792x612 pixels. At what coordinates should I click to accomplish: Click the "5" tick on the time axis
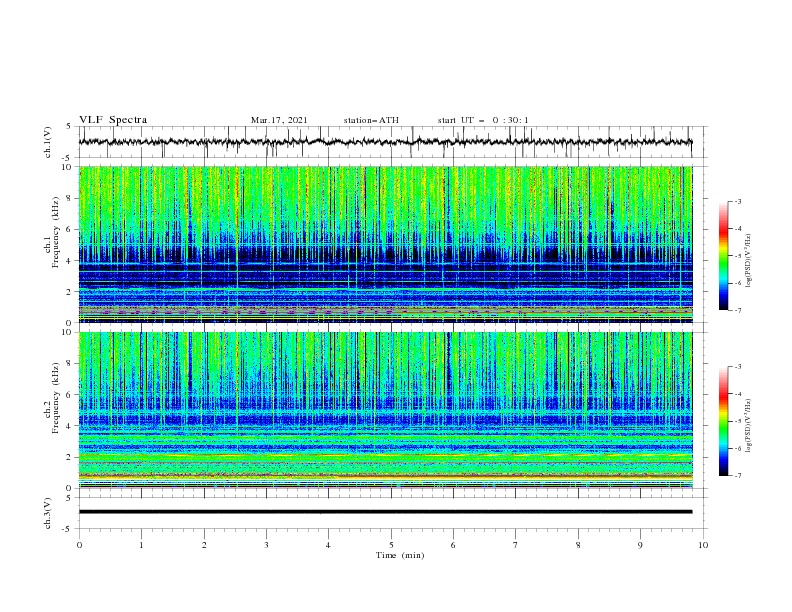click(391, 545)
